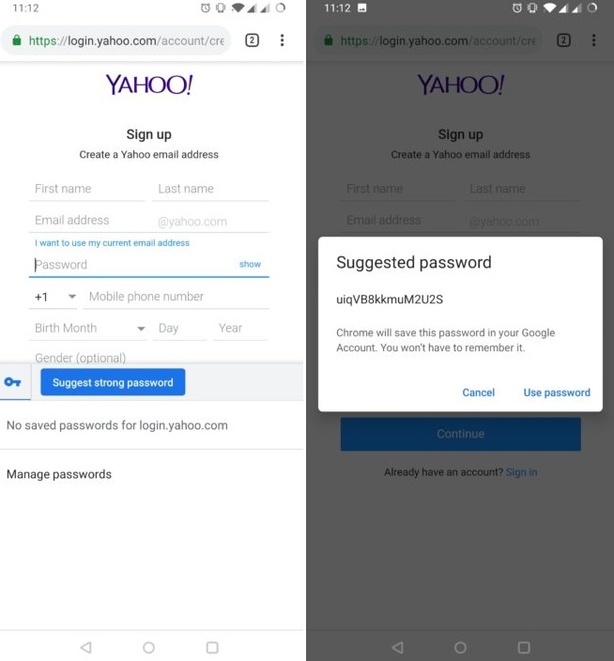Click 'I want to use my current email address'
This screenshot has height=661, width=614.
[x=112, y=243]
